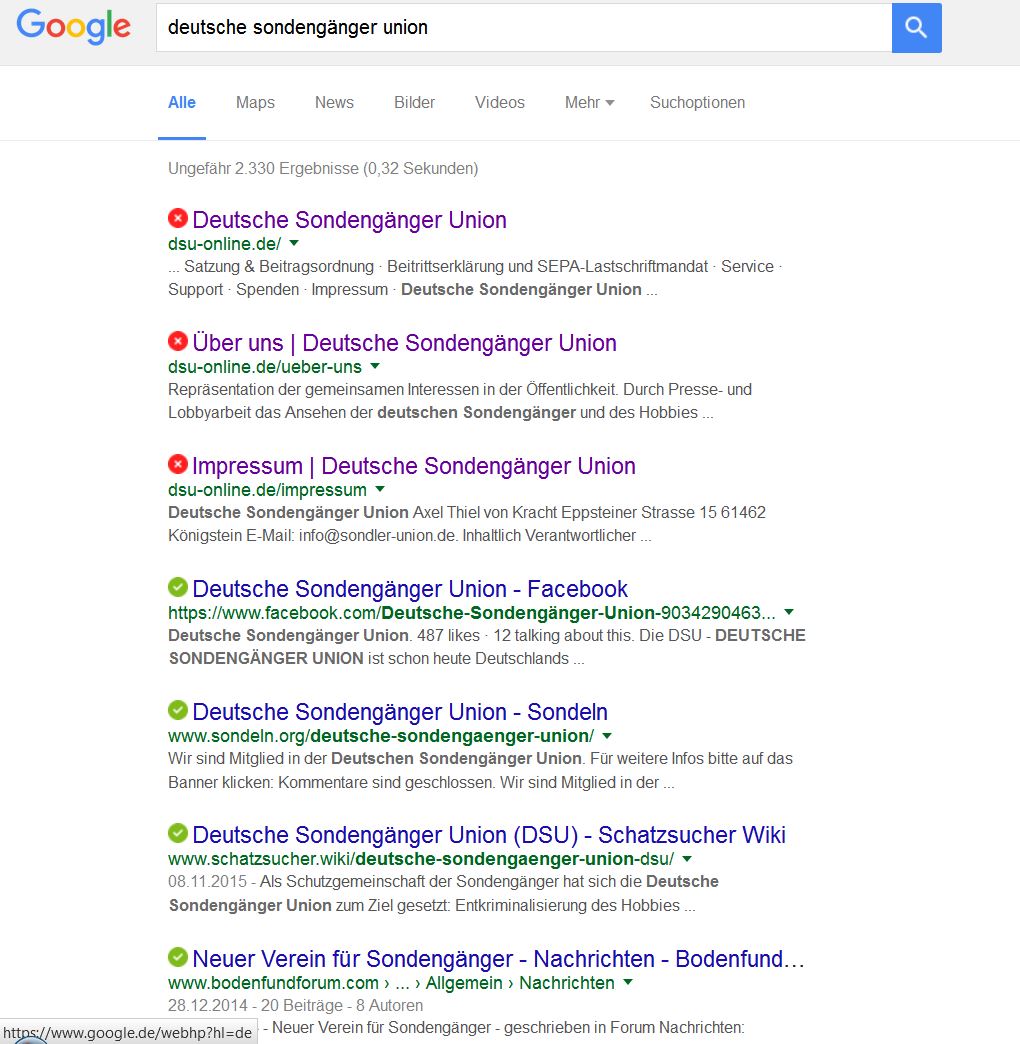Click into the Google search input field
The height and width of the screenshot is (1044, 1020).
pos(520,28)
